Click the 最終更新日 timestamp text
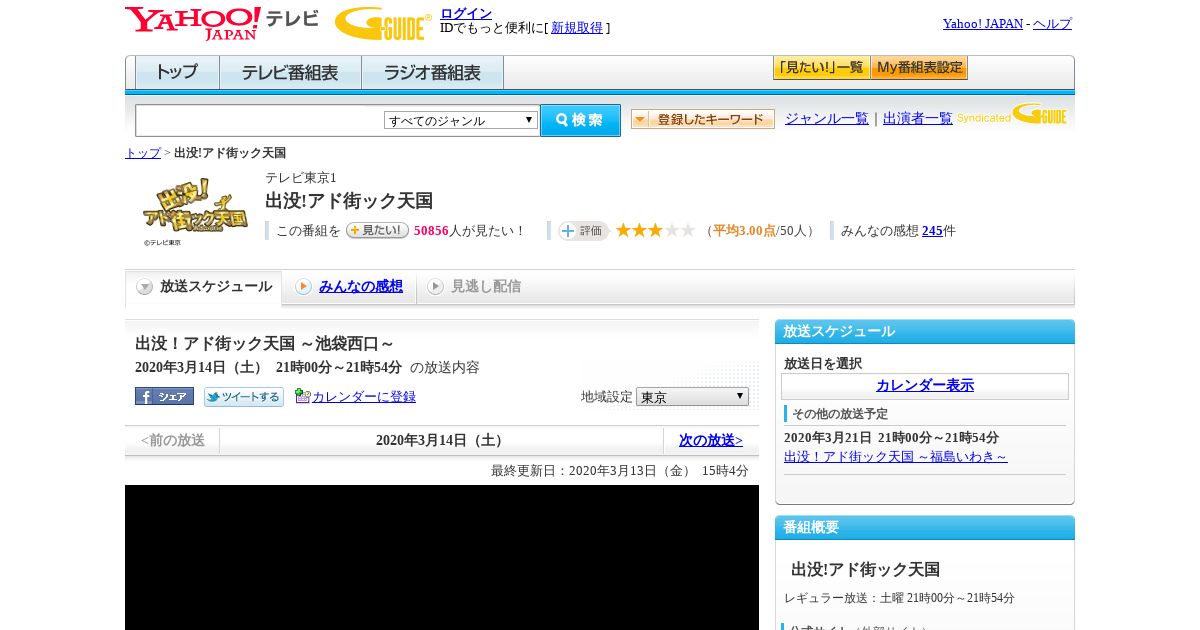 tap(619, 471)
